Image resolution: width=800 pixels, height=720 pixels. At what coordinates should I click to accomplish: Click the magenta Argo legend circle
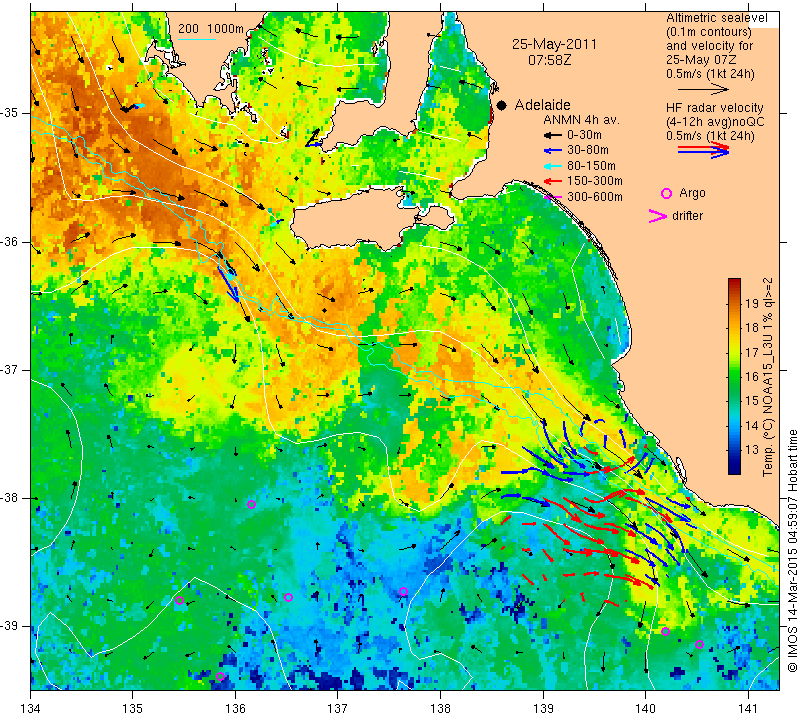tap(666, 193)
